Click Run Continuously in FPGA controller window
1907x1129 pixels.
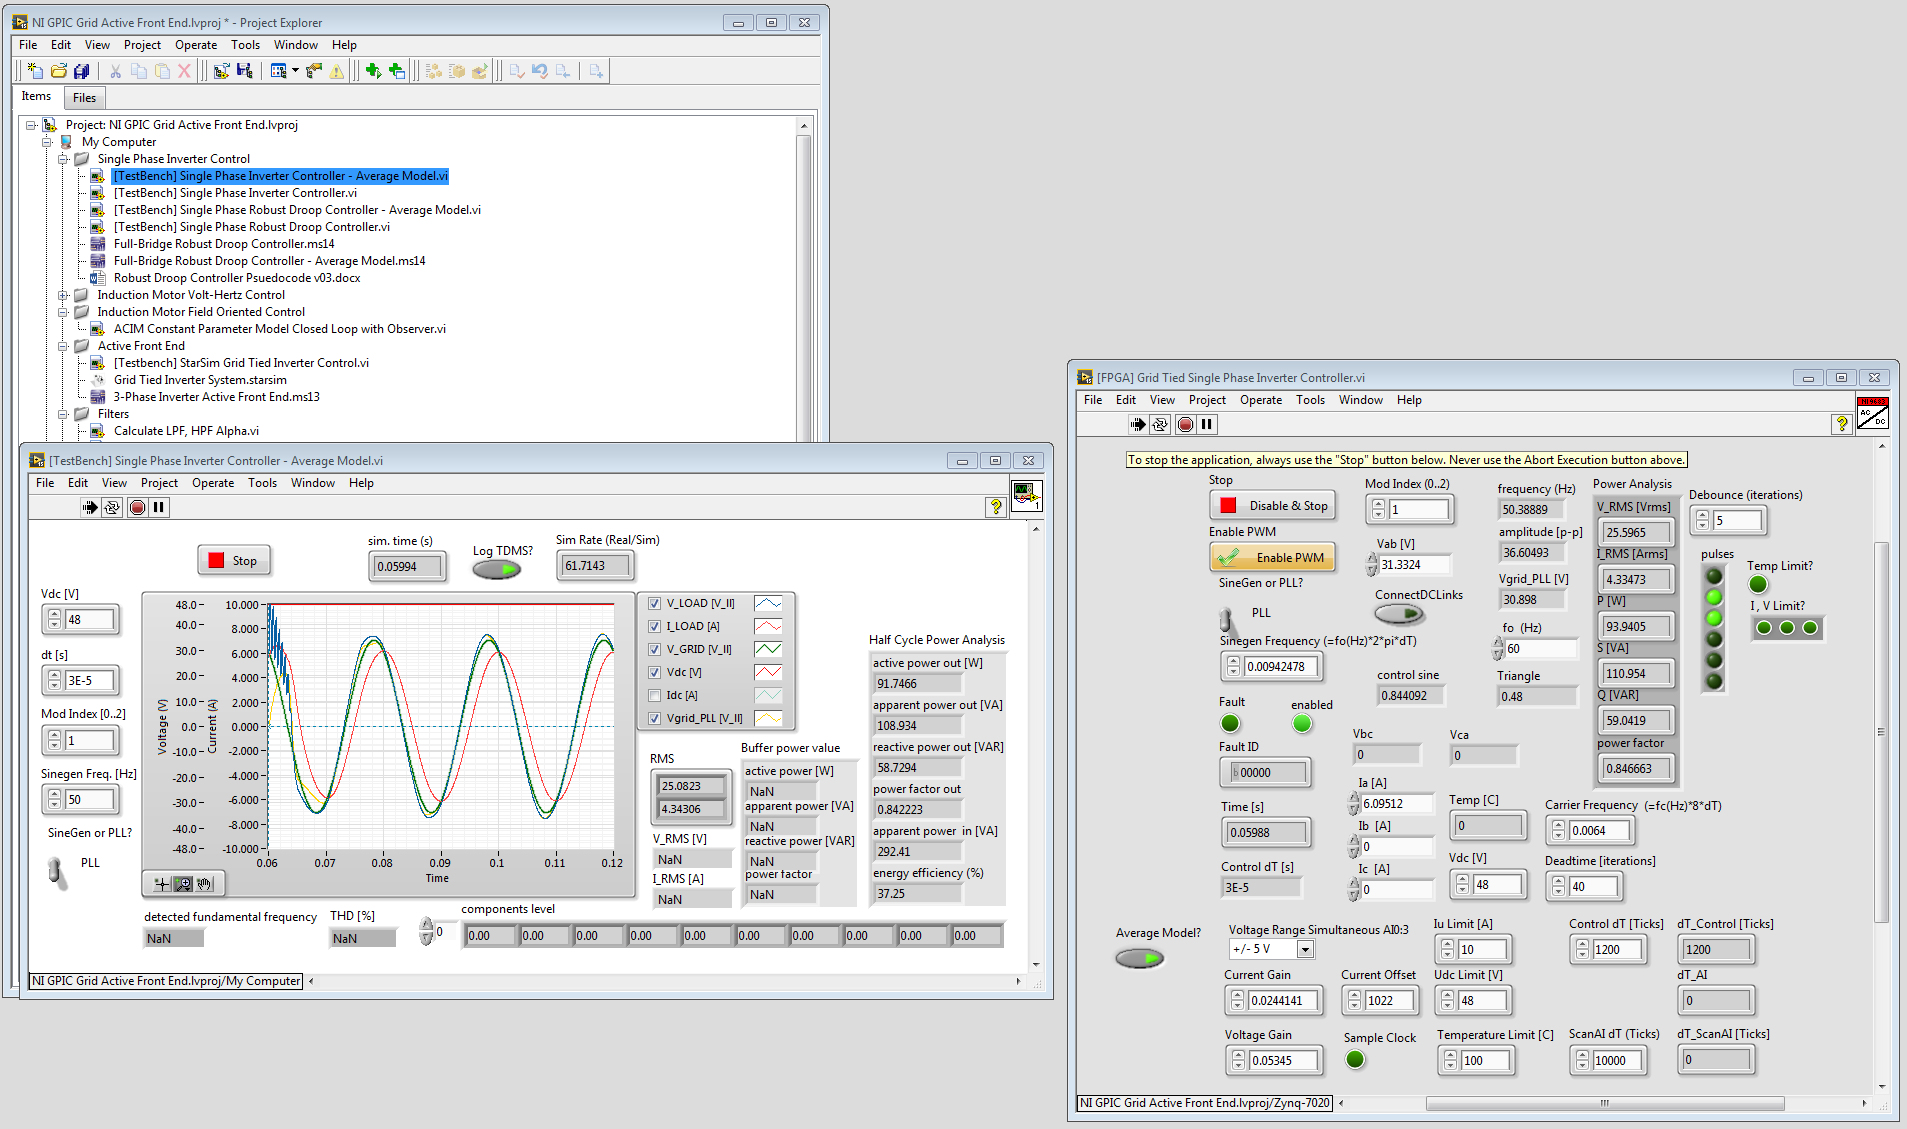pyautogui.click(x=1160, y=424)
